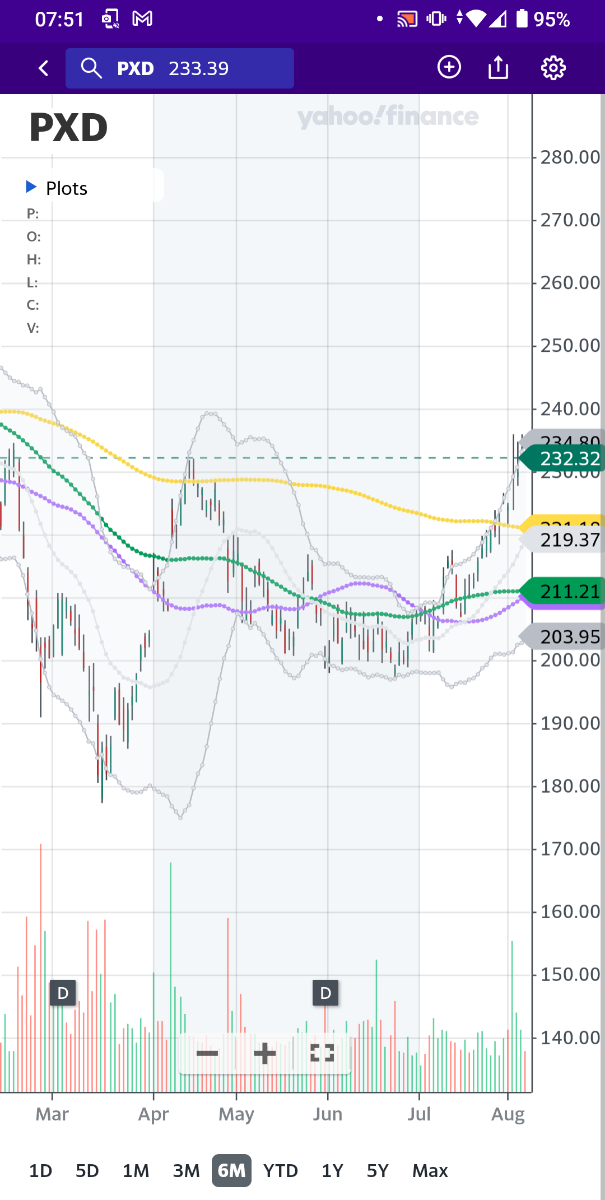Enter fullscreen chart mode icon
The width and height of the screenshot is (605, 1200).
pyautogui.click(x=321, y=1053)
